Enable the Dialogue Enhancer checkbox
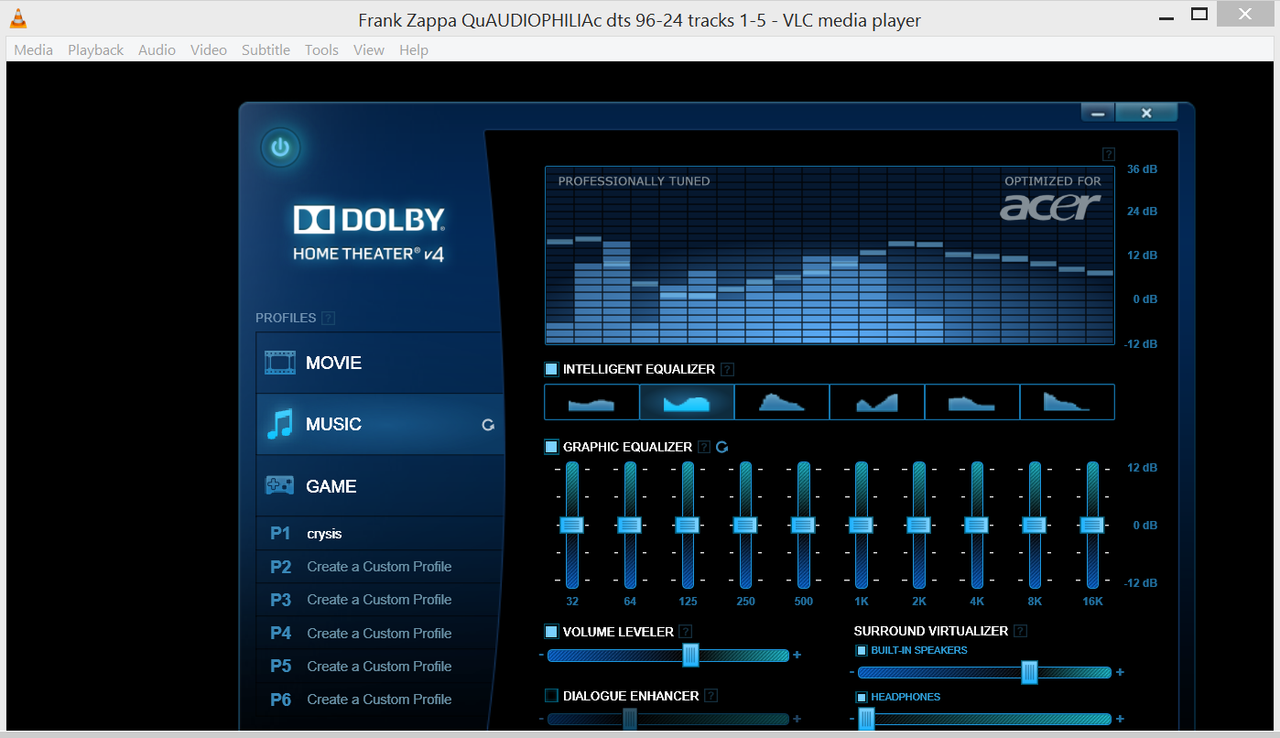 coord(551,695)
